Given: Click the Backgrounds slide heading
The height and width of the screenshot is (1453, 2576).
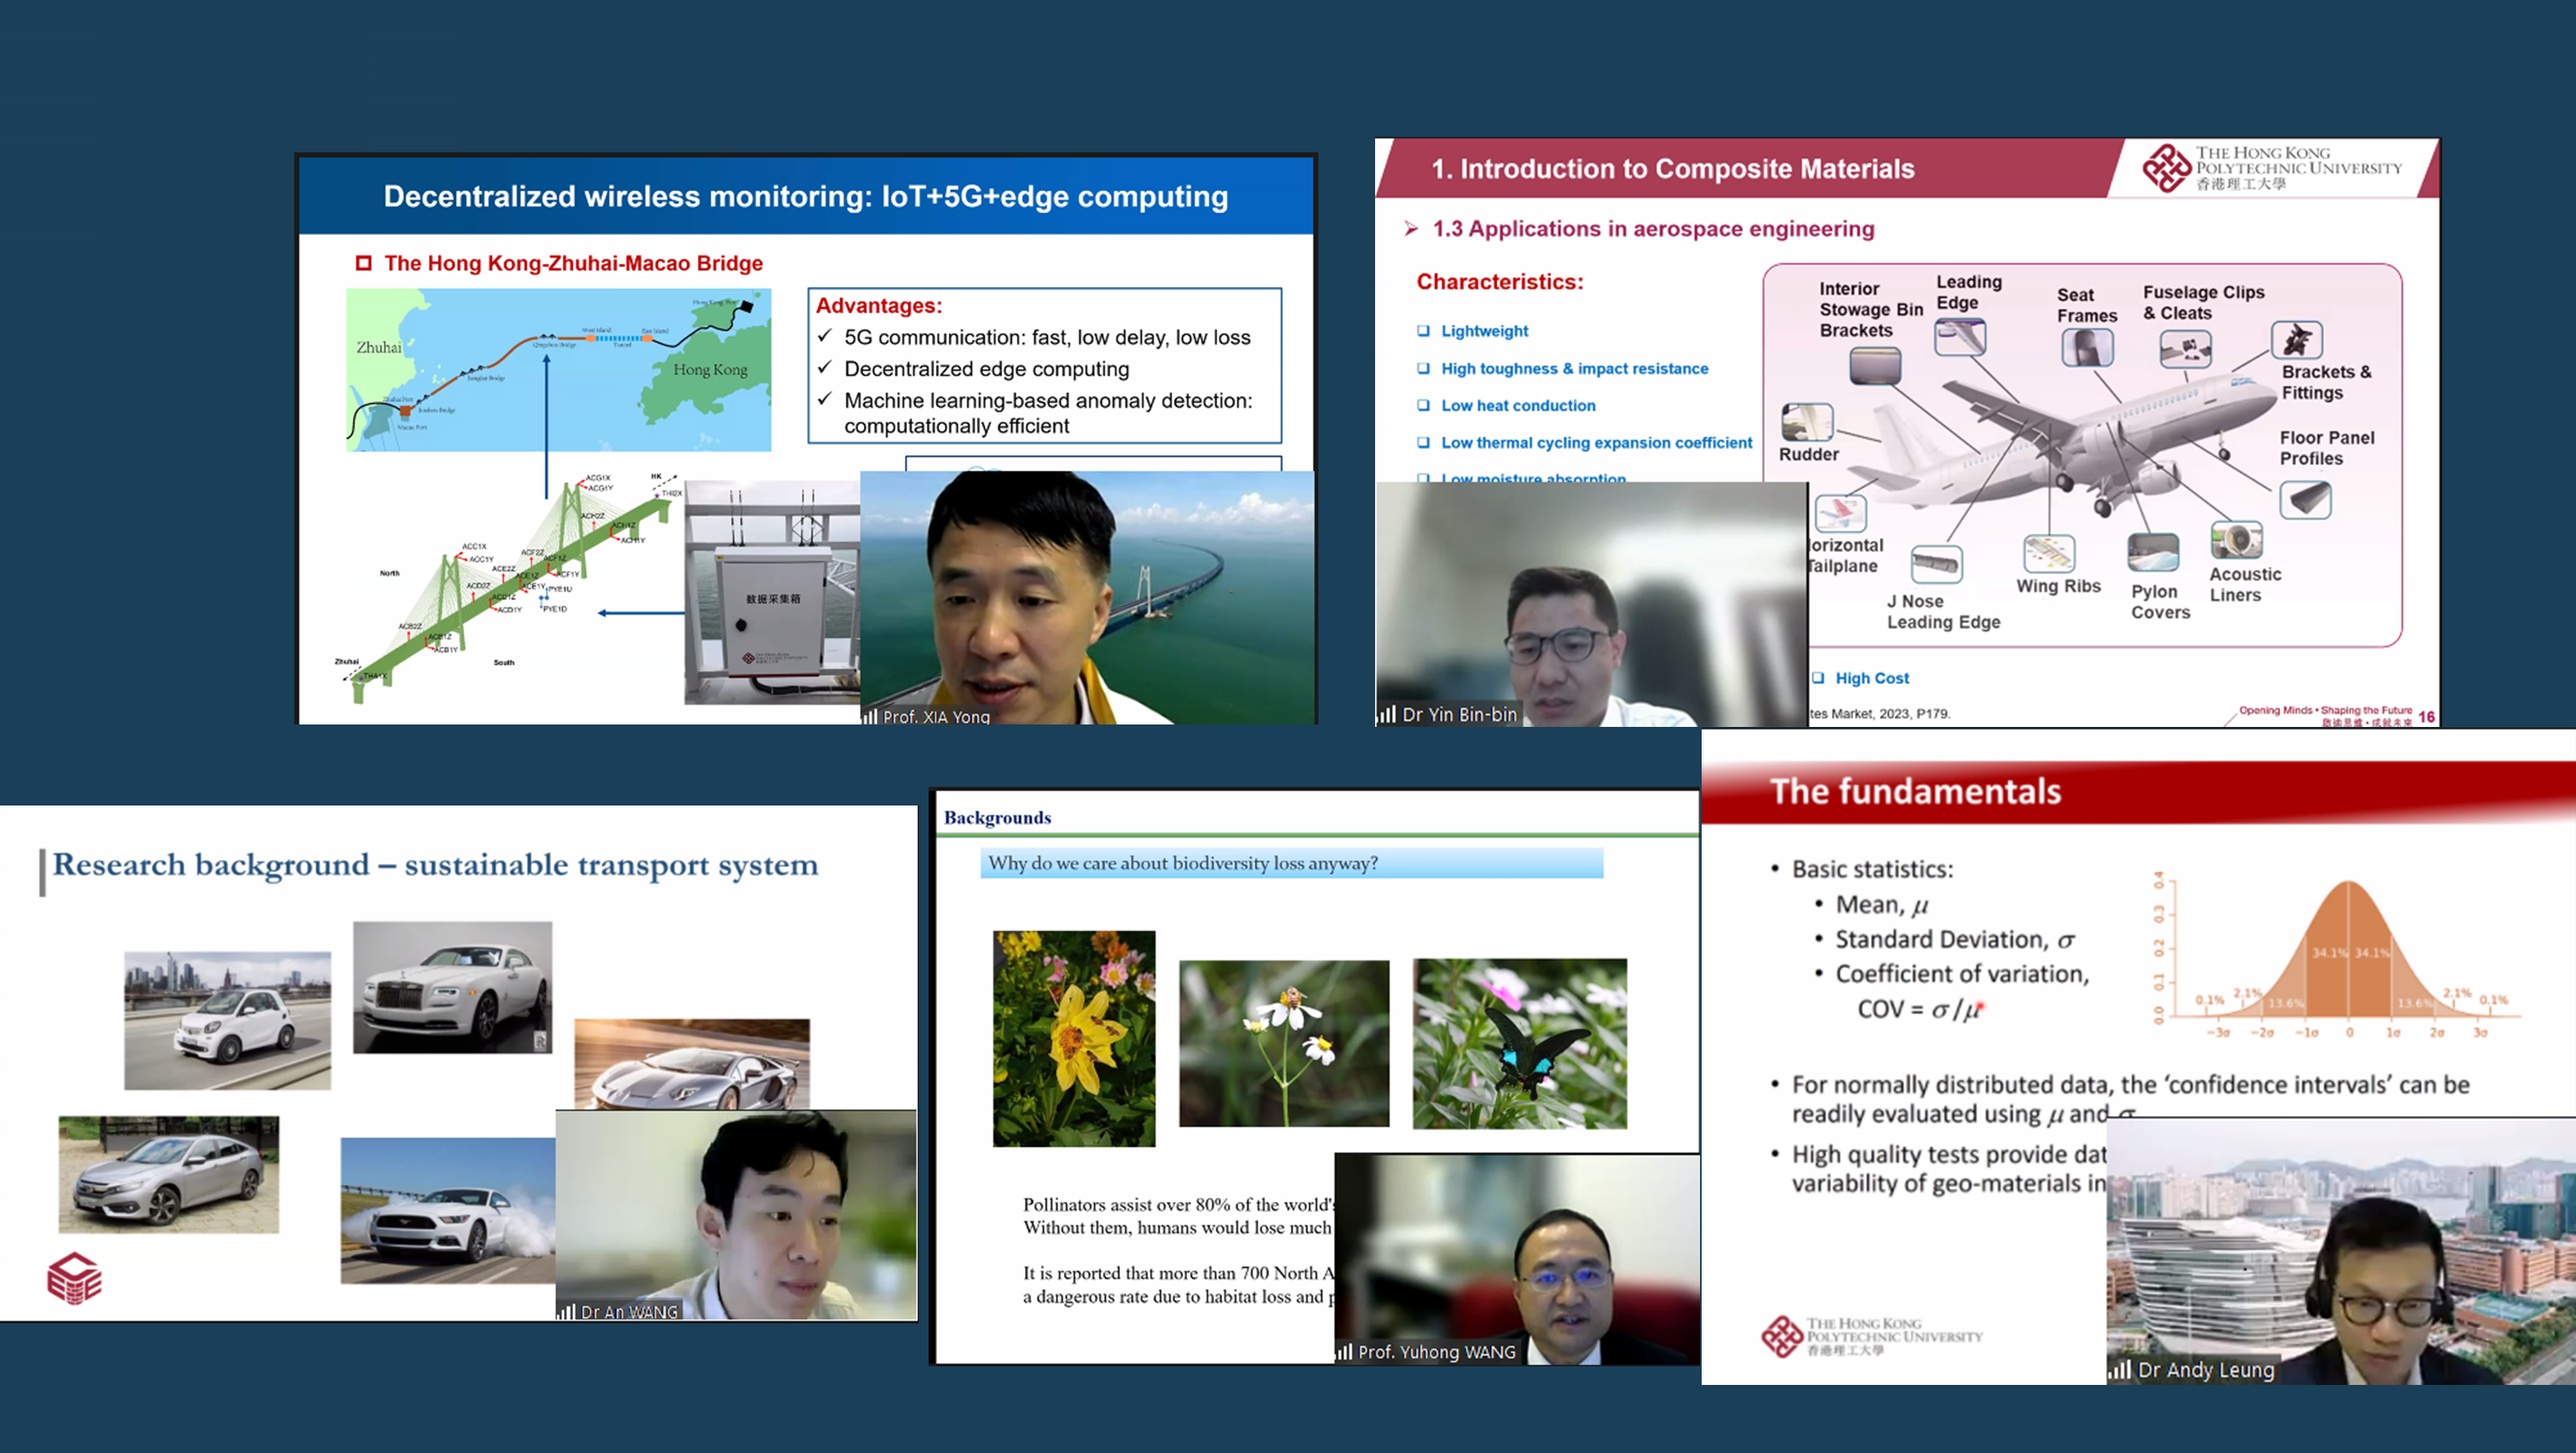Looking at the screenshot, I should pos(997,818).
